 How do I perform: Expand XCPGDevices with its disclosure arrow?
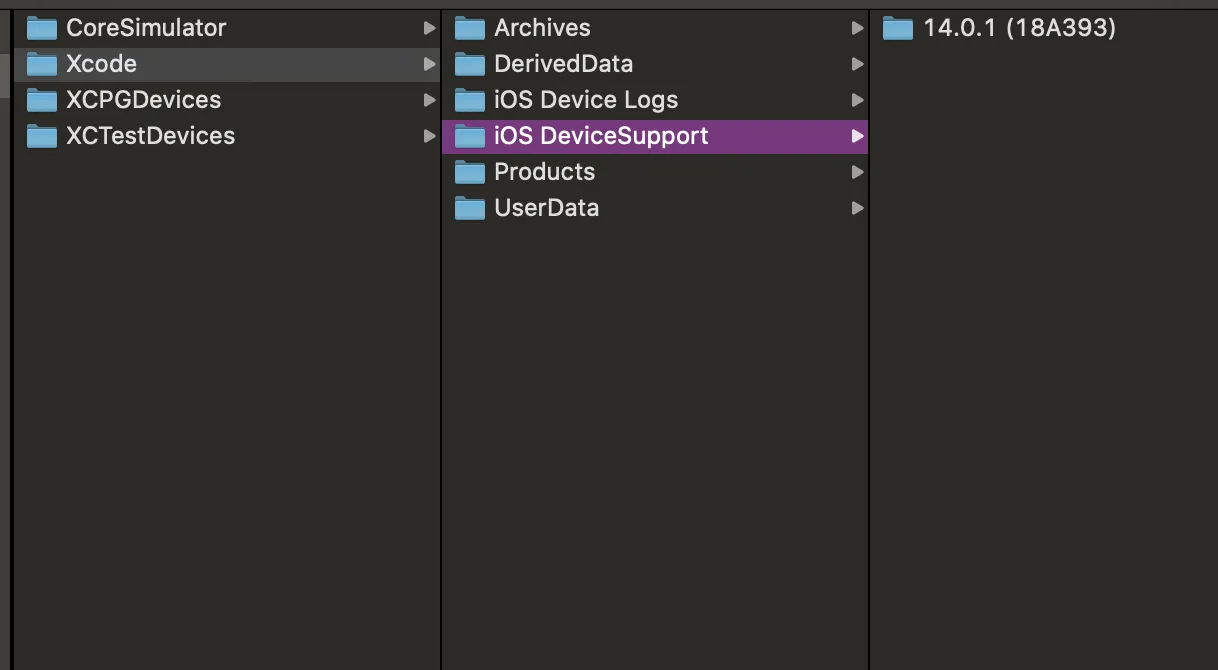click(x=429, y=100)
